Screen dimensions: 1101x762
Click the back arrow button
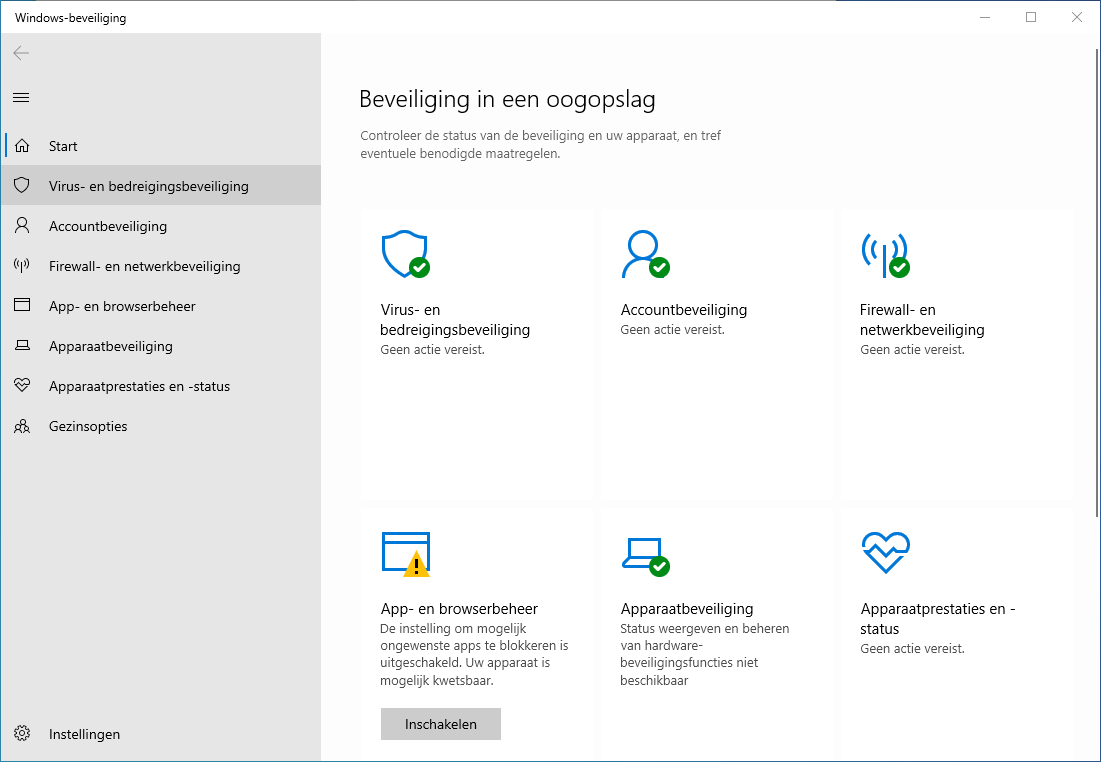pyautogui.click(x=21, y=53)
